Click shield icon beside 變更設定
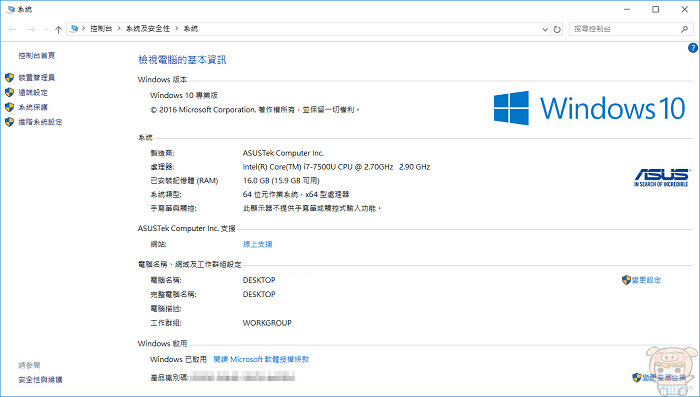The width and height of the screenshot is (700, 397). point(626,280)
